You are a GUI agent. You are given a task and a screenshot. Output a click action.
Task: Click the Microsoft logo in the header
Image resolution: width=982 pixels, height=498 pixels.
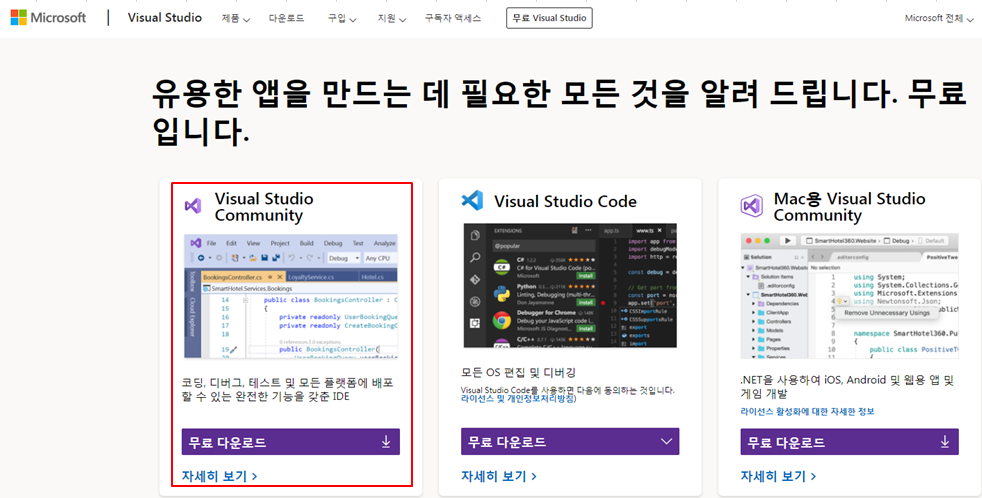[x=48, y=18]
